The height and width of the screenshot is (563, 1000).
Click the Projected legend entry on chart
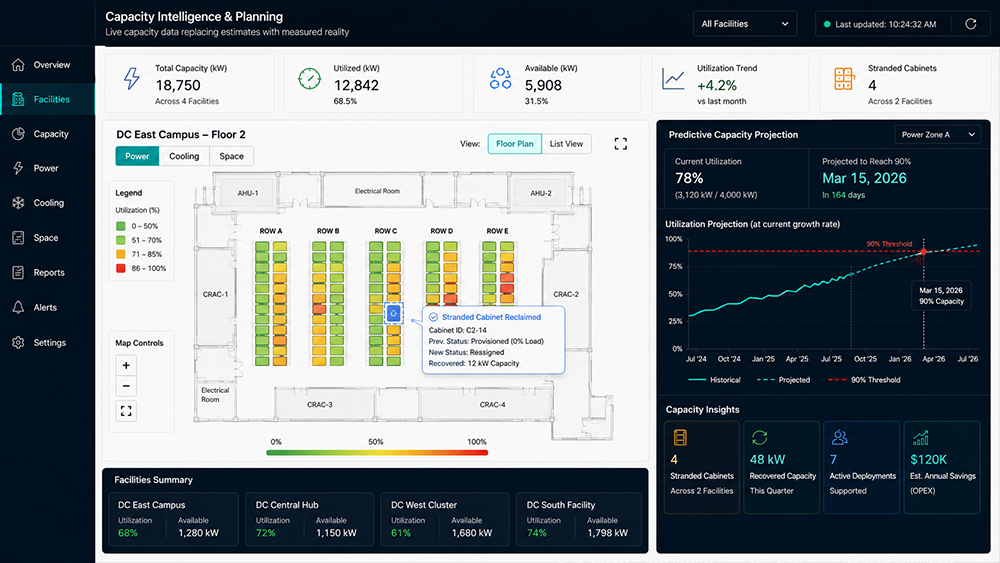point(783,379)
